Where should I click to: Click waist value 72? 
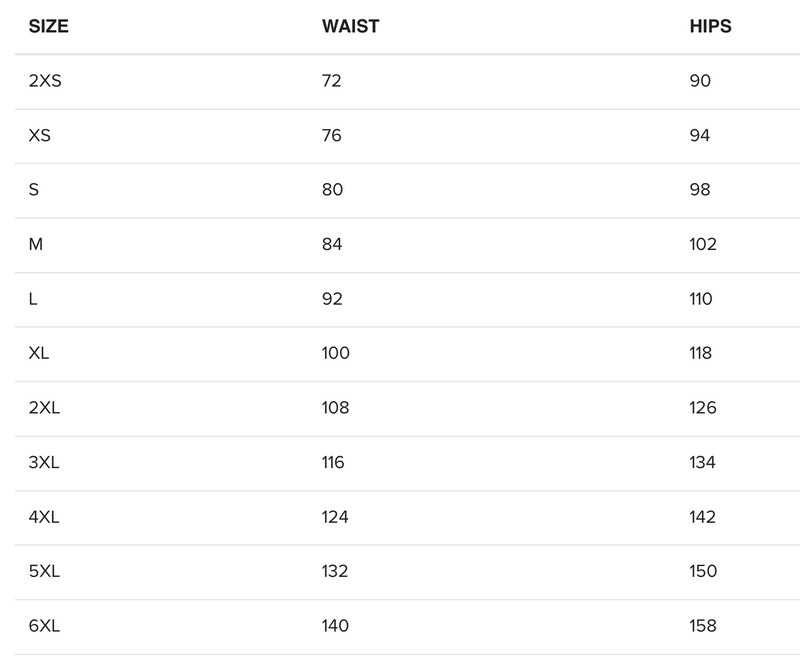331,81
